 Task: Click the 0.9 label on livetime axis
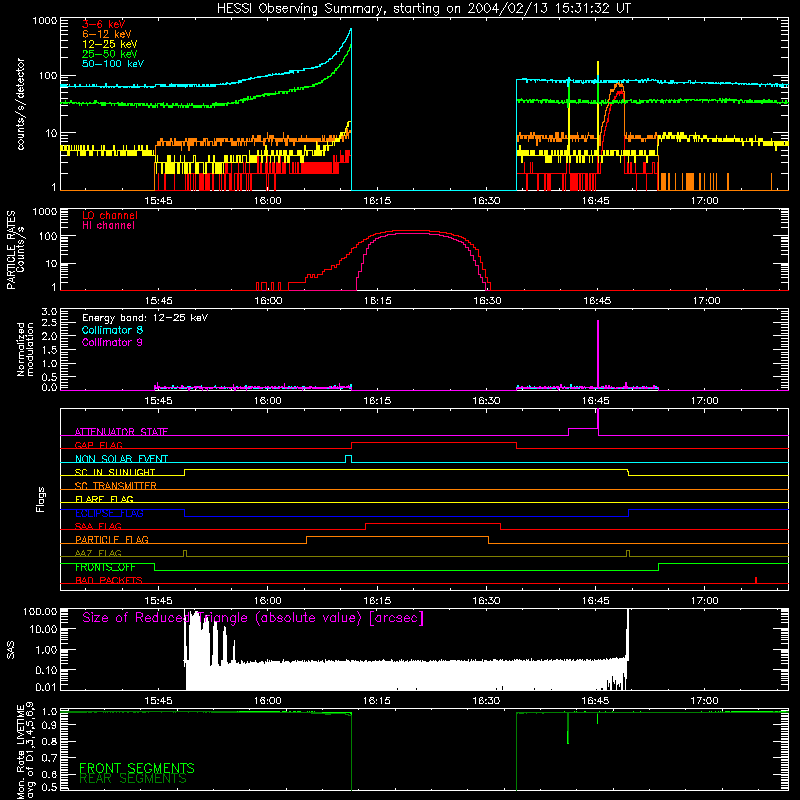[49, 725]
